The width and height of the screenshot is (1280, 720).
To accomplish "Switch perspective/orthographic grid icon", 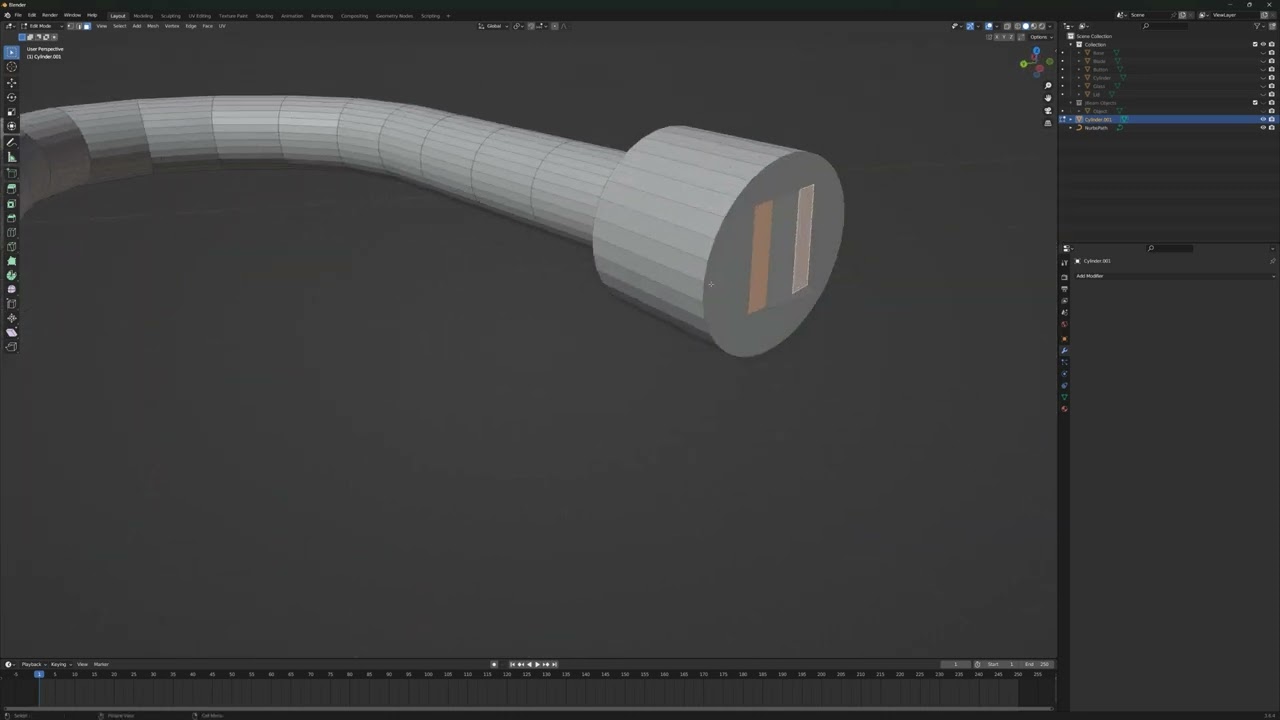I will [x=1048, y=123].
